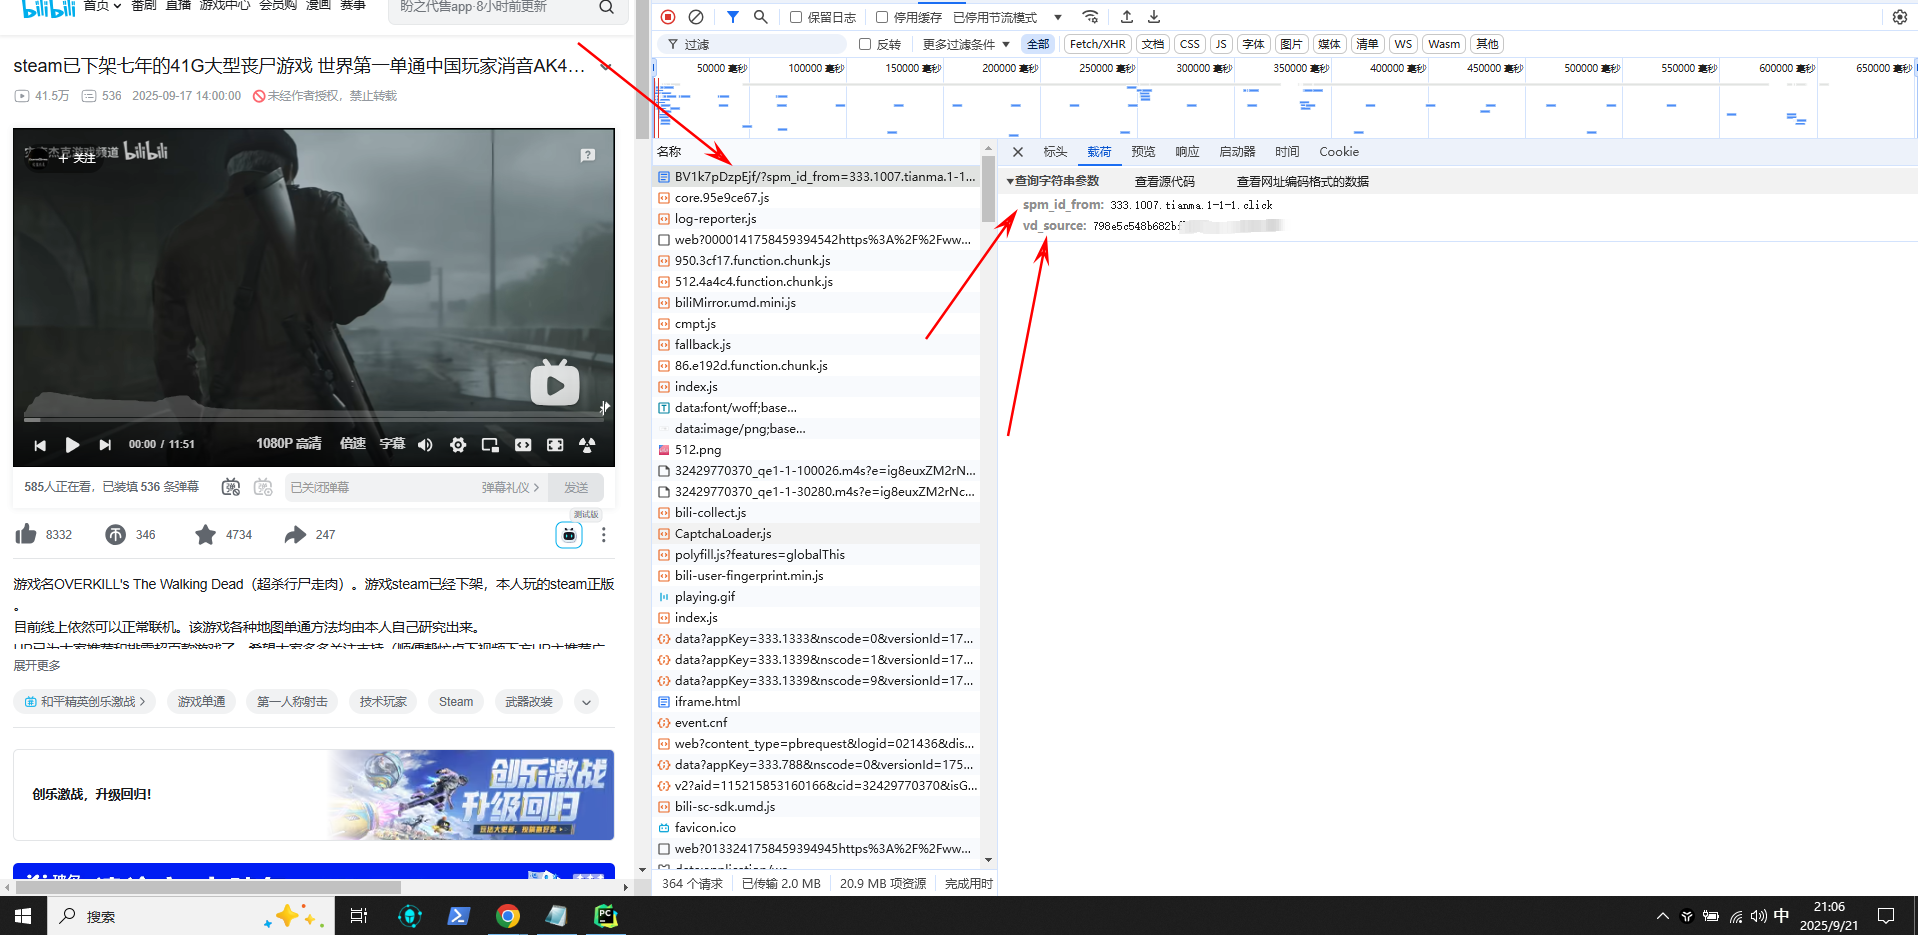1918x935 pixels.
Task: Open the AI assistant robot icon
Action: point(569,535)
